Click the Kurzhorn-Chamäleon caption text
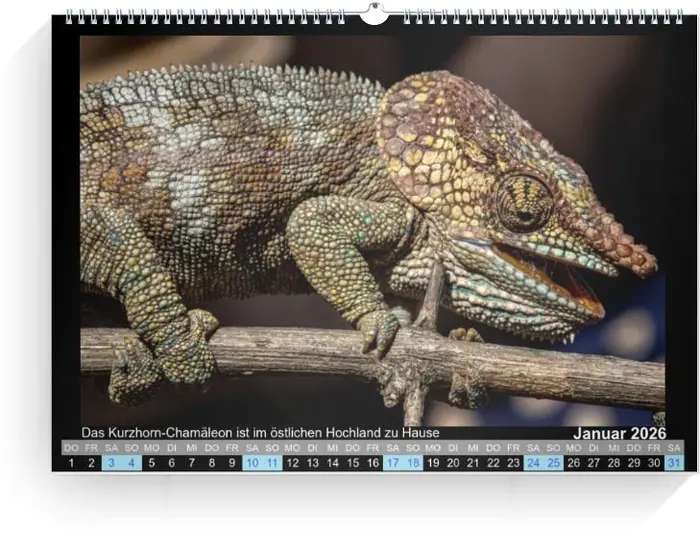700x535 pixels. [260, 433]
